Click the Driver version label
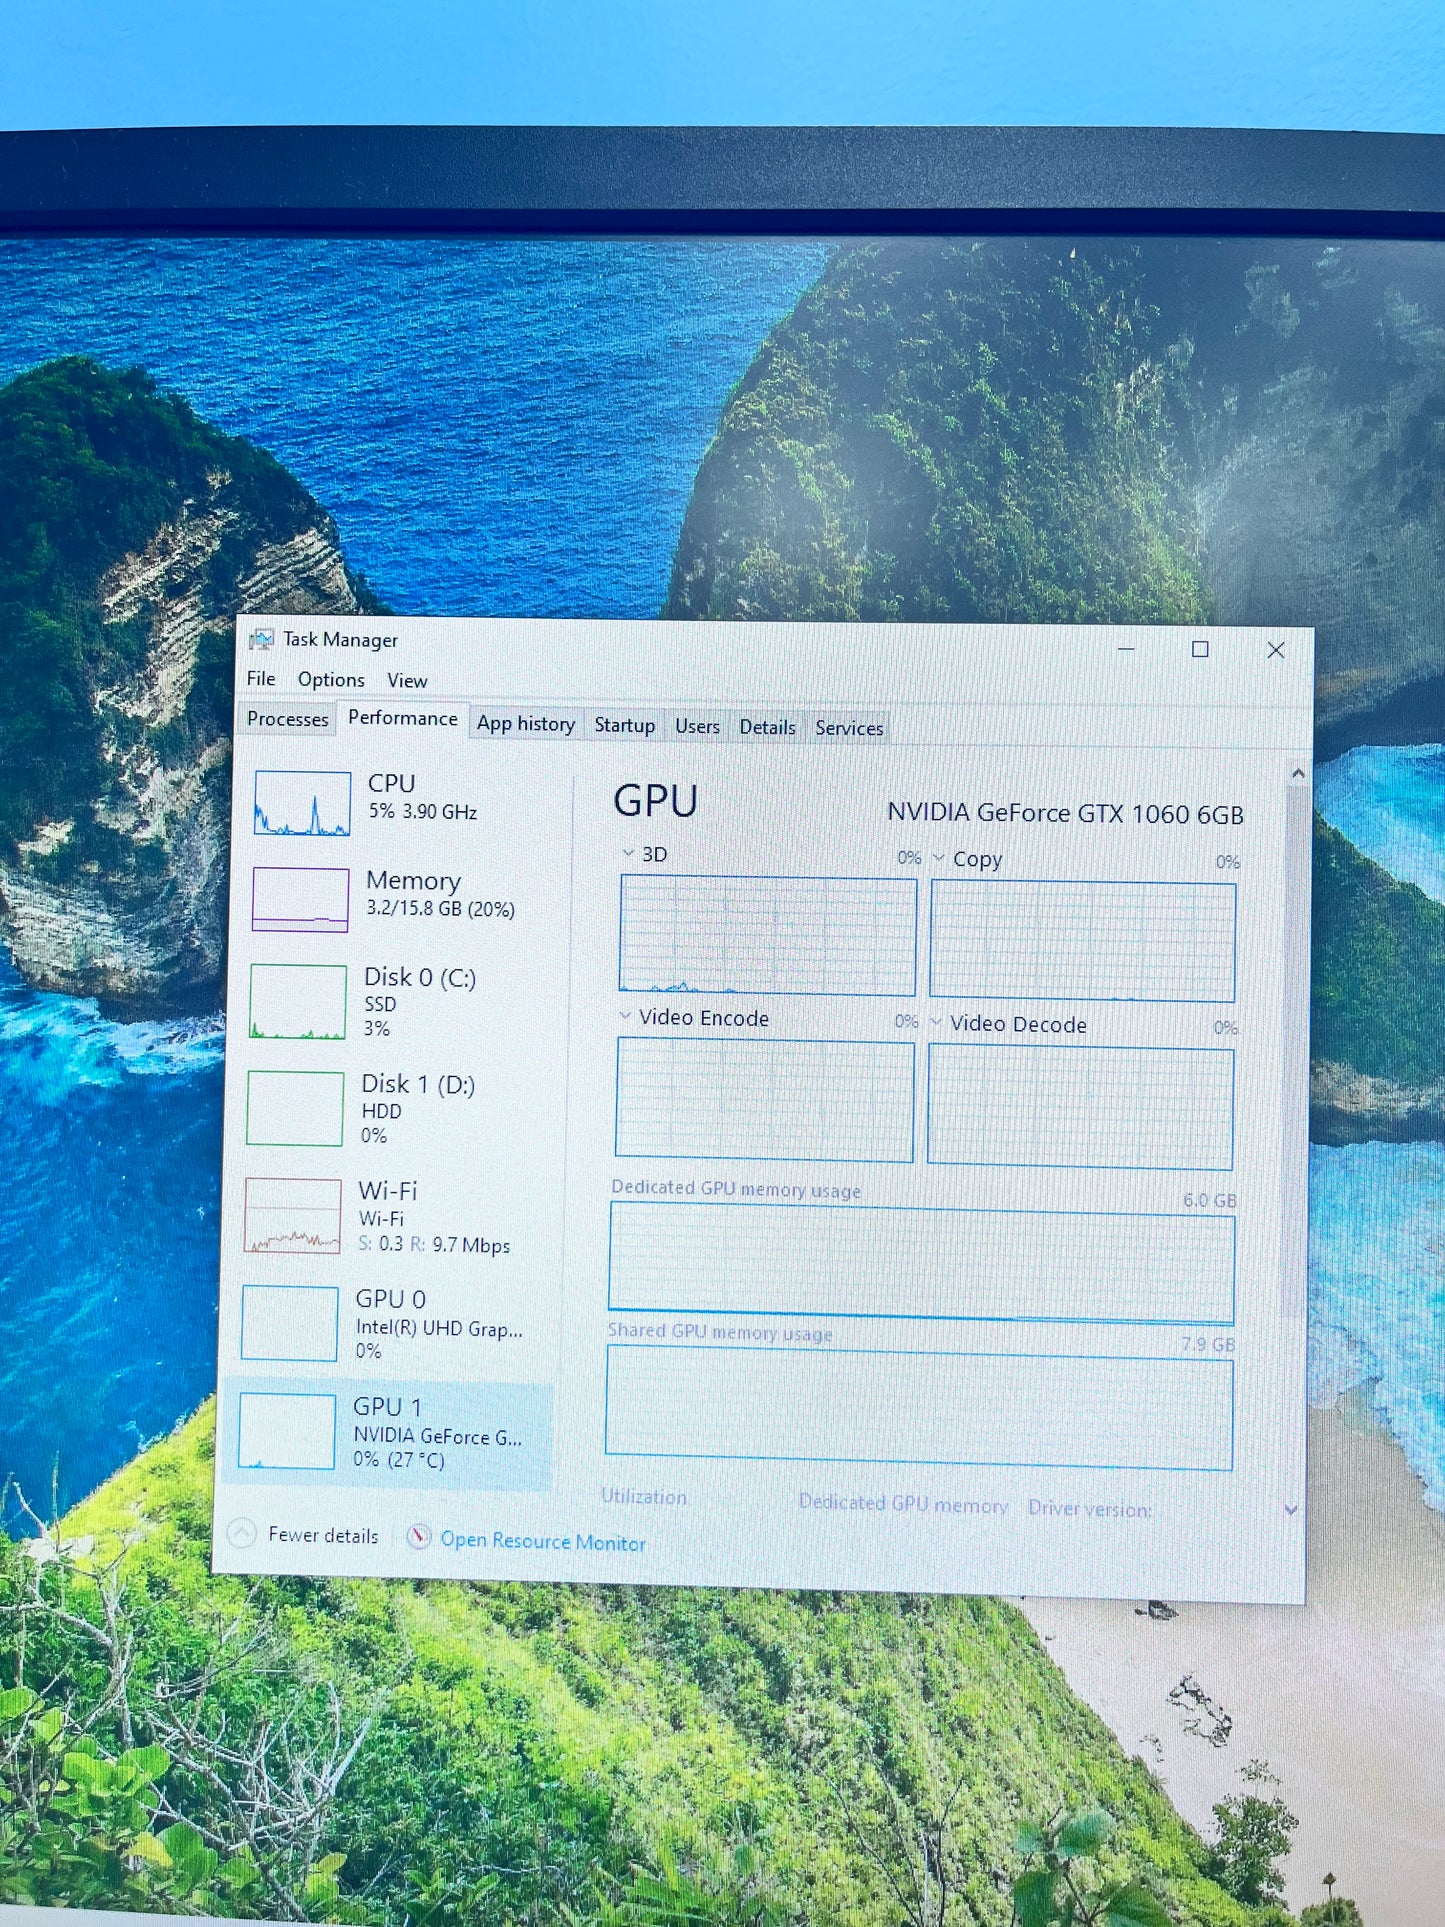The width and height of the screenshot is (1445, 1927). point(1090,1508)
